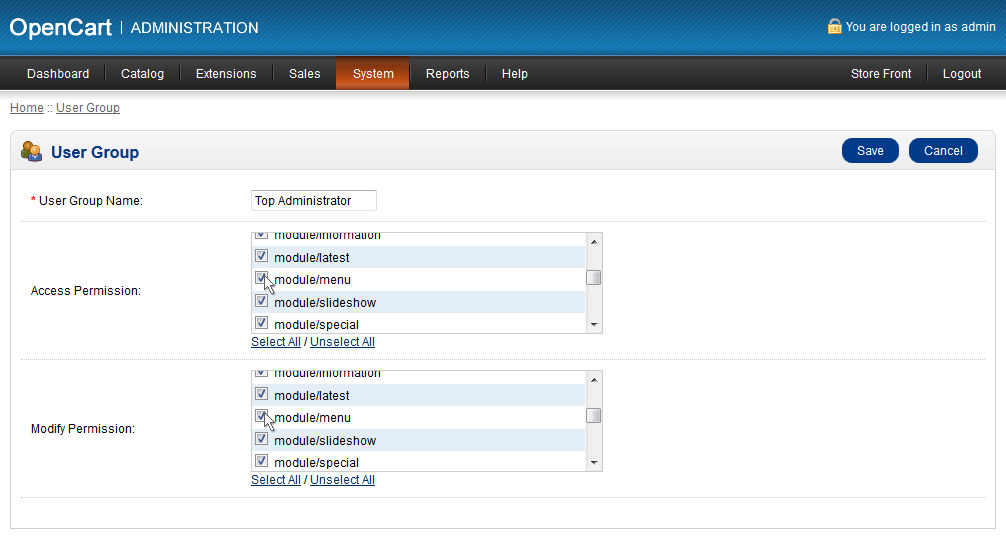Uncheck module/slideshow in Modify Permission

[x=261, y=439]
